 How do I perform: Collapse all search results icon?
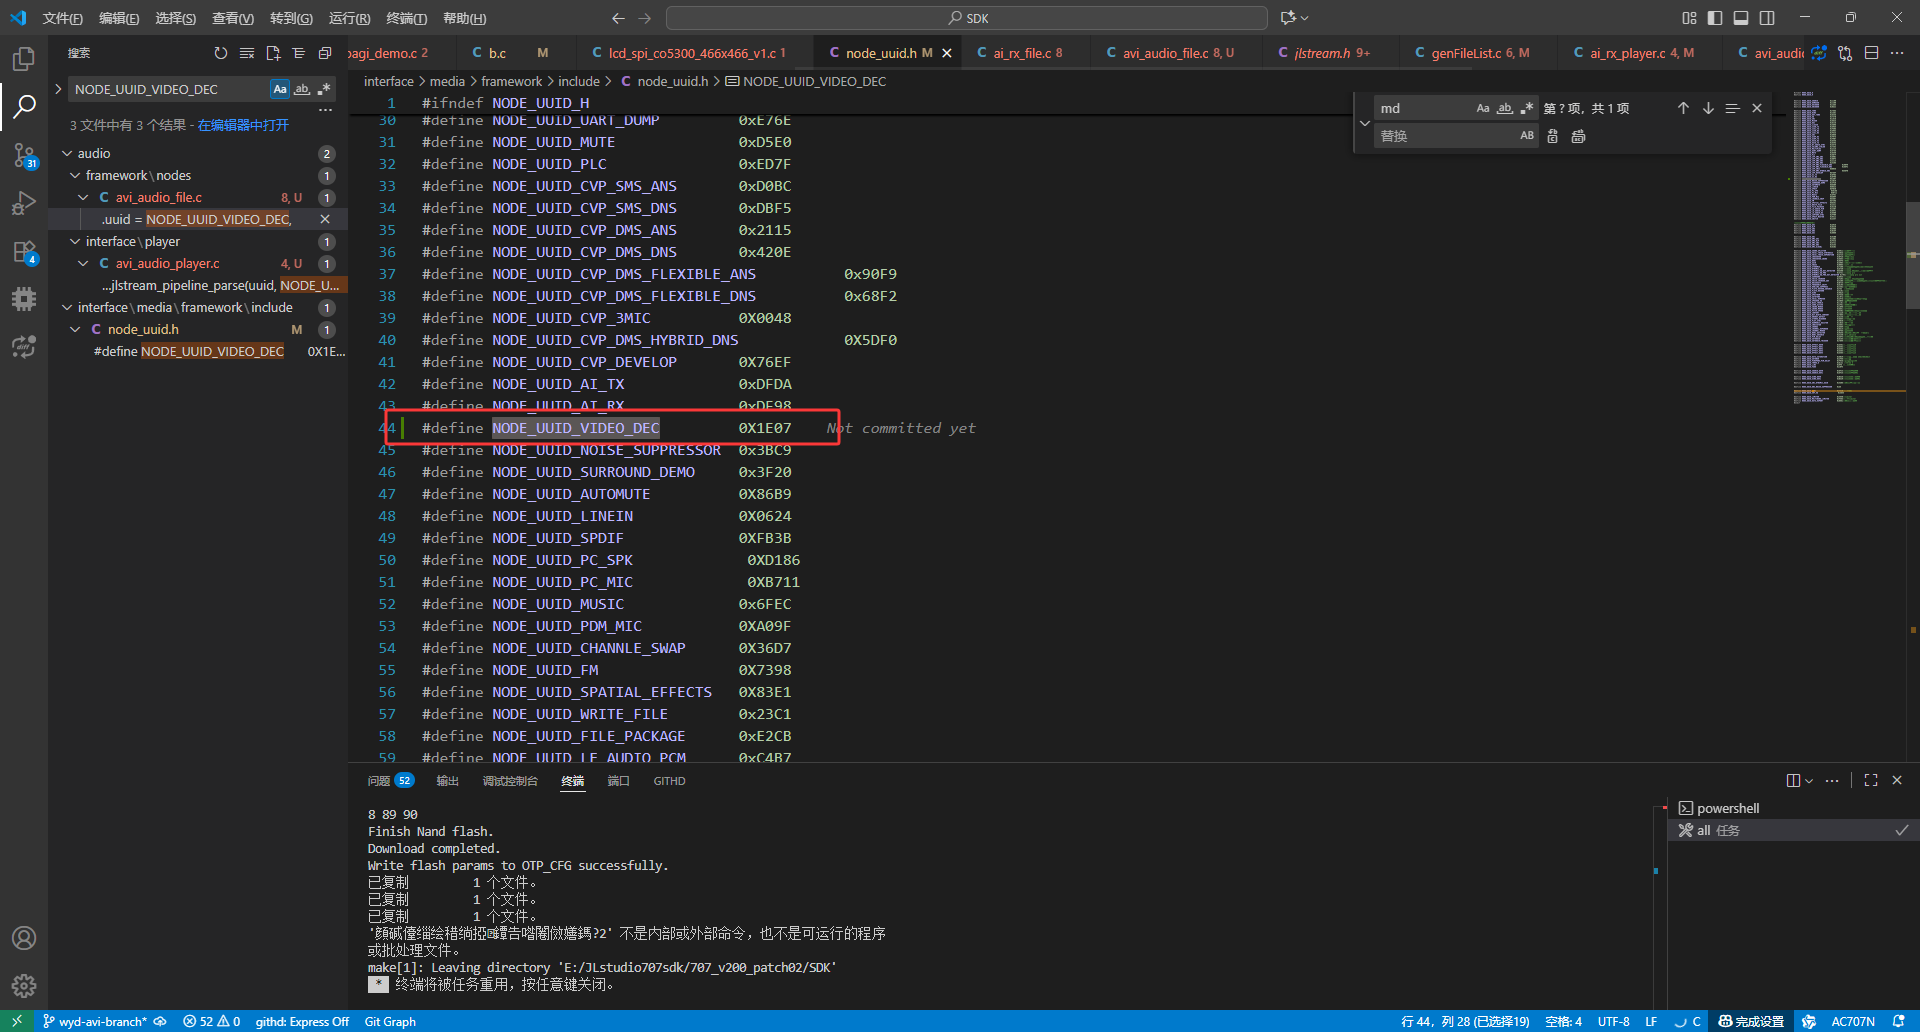(325, 53)
